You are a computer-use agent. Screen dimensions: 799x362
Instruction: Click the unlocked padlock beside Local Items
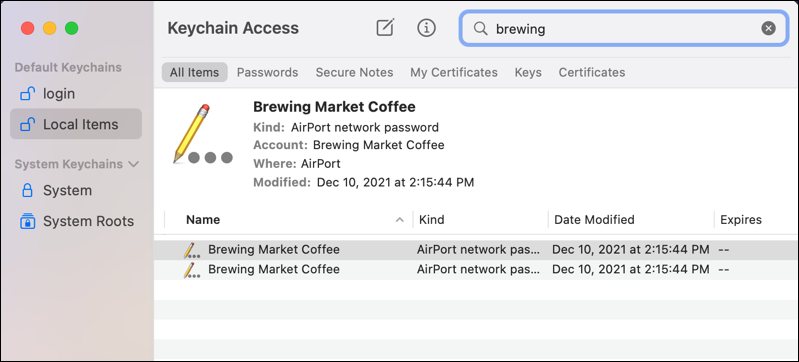[27, 124]
